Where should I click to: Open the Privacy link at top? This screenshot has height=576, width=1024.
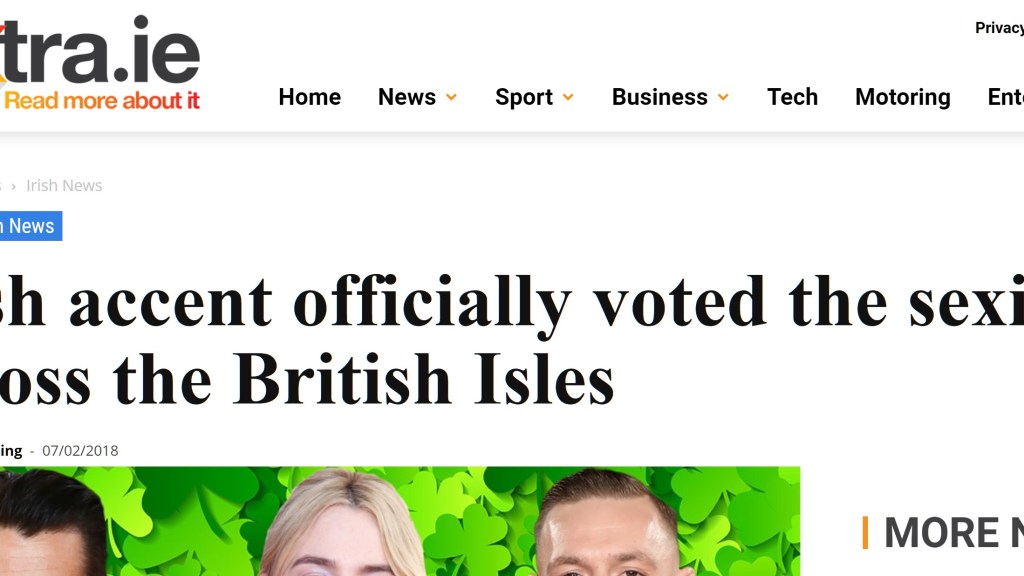tap(998, 28)
